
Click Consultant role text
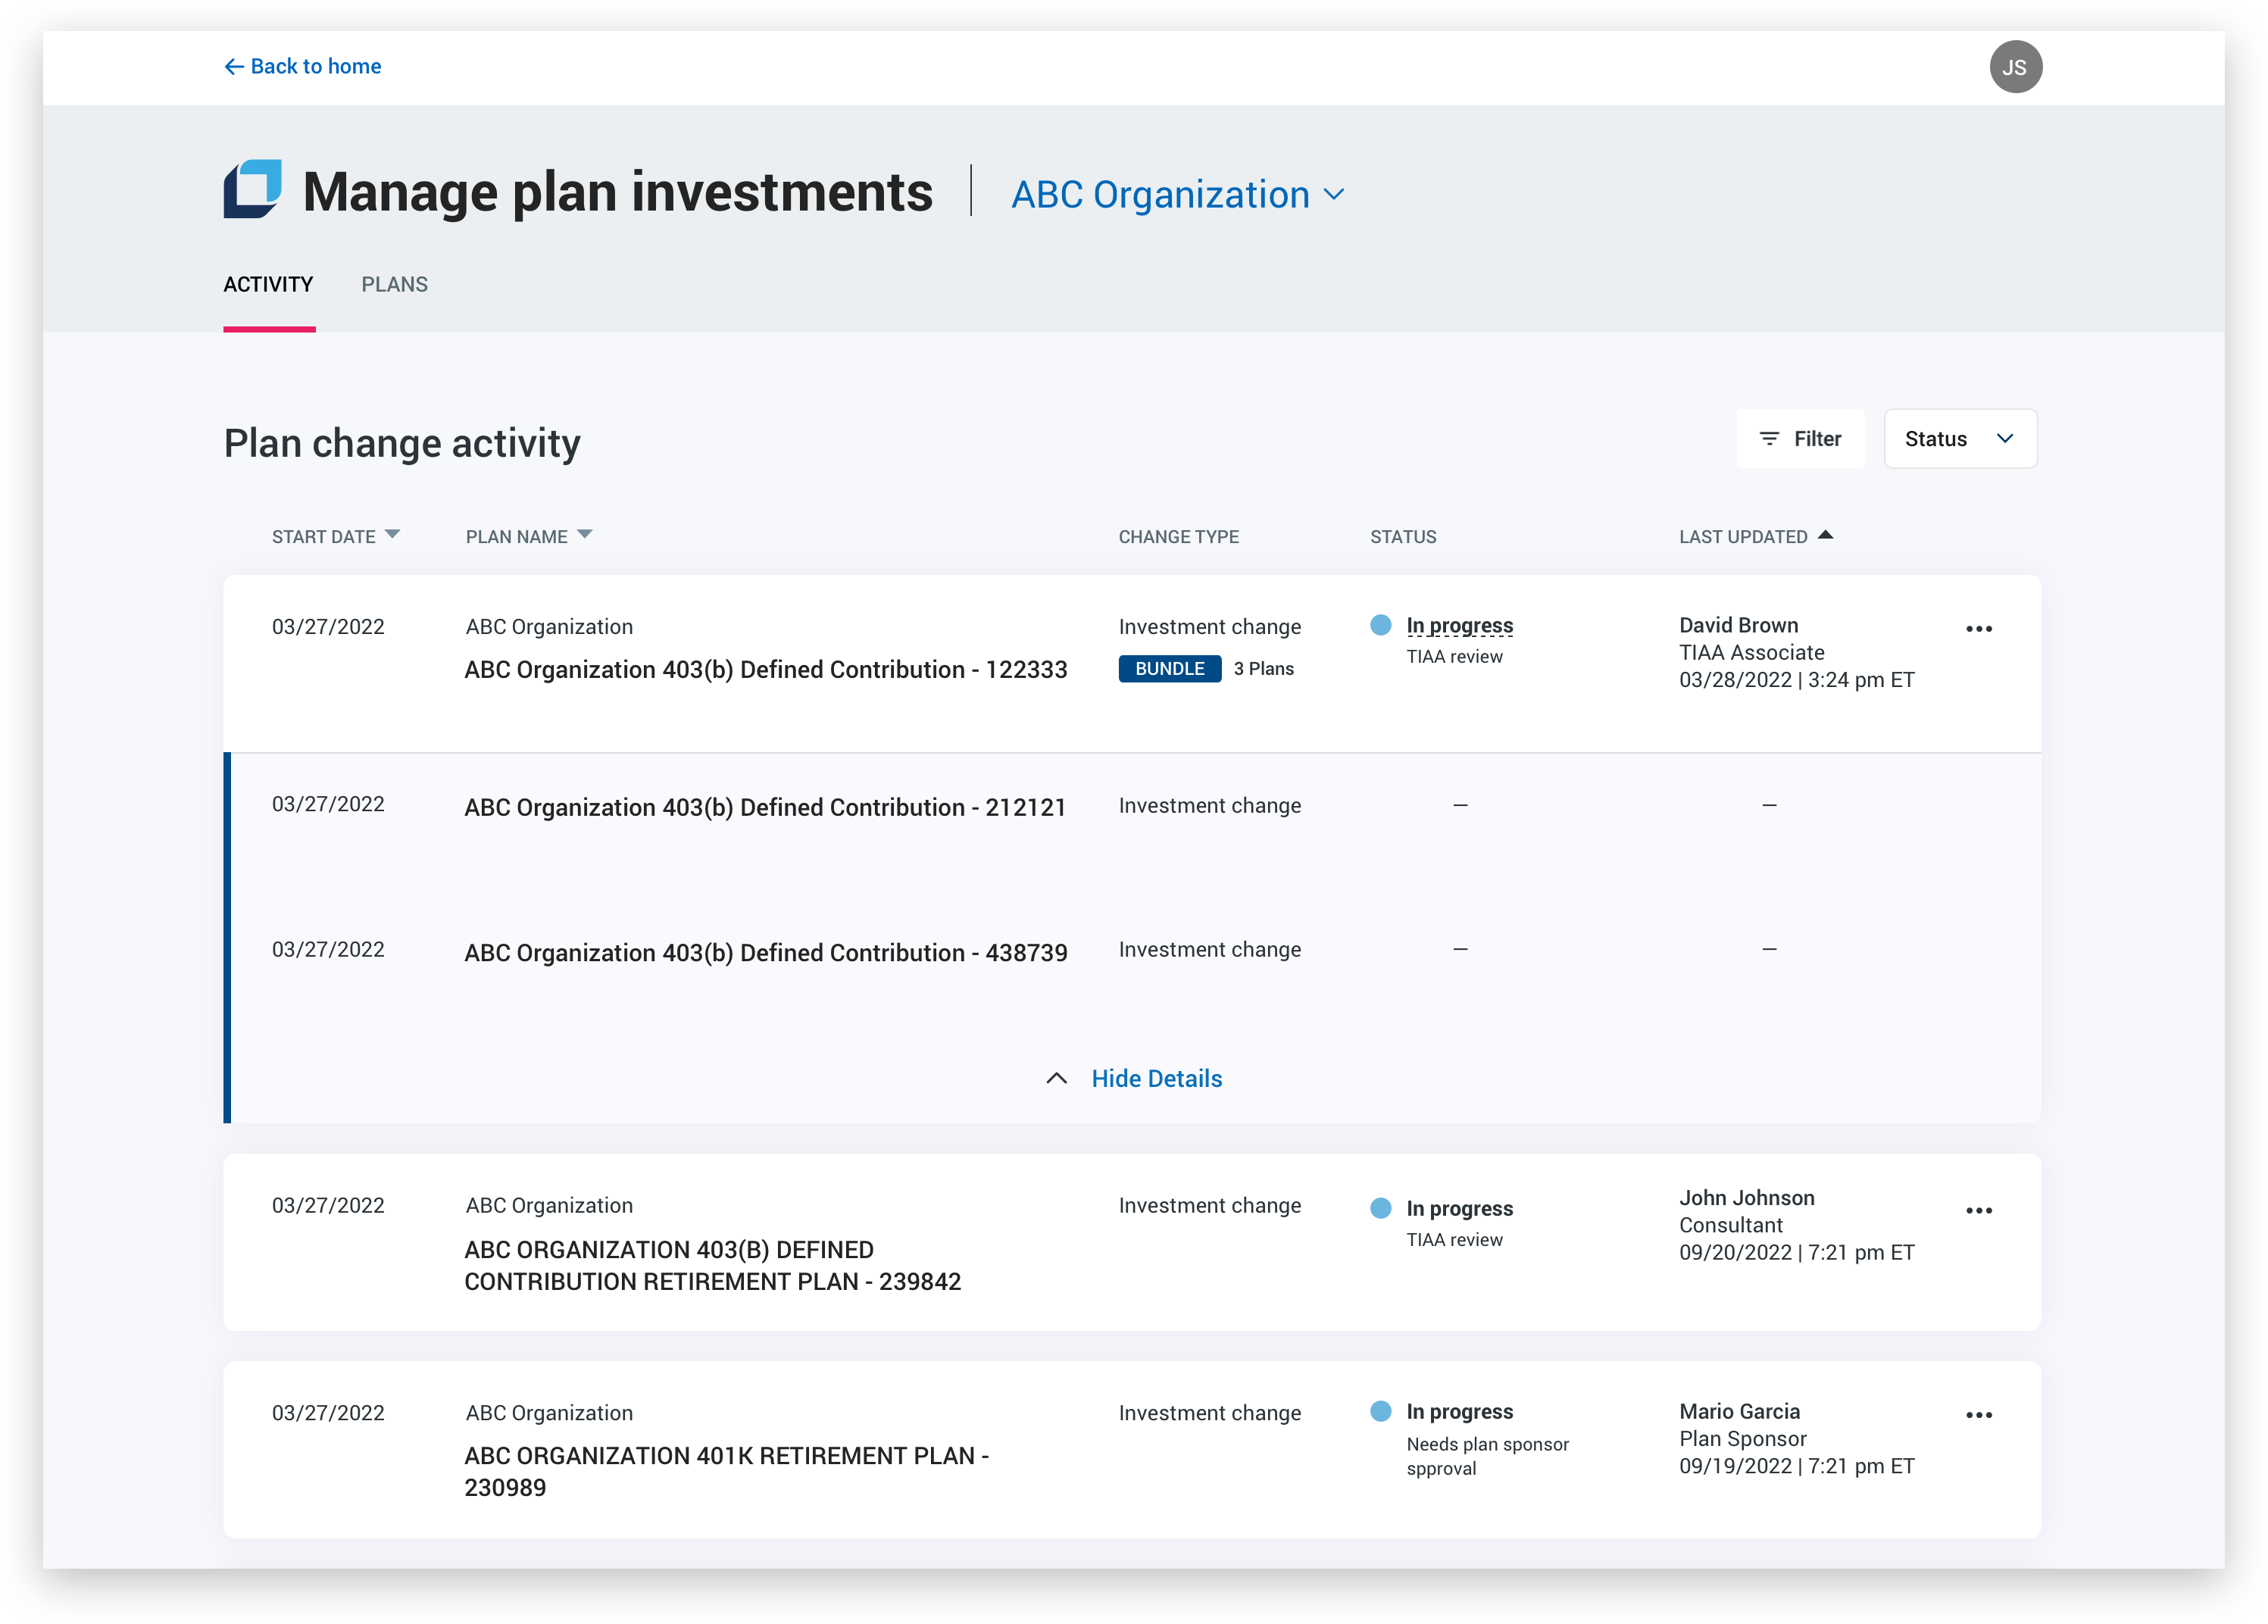click(x=1730, y=1225)
